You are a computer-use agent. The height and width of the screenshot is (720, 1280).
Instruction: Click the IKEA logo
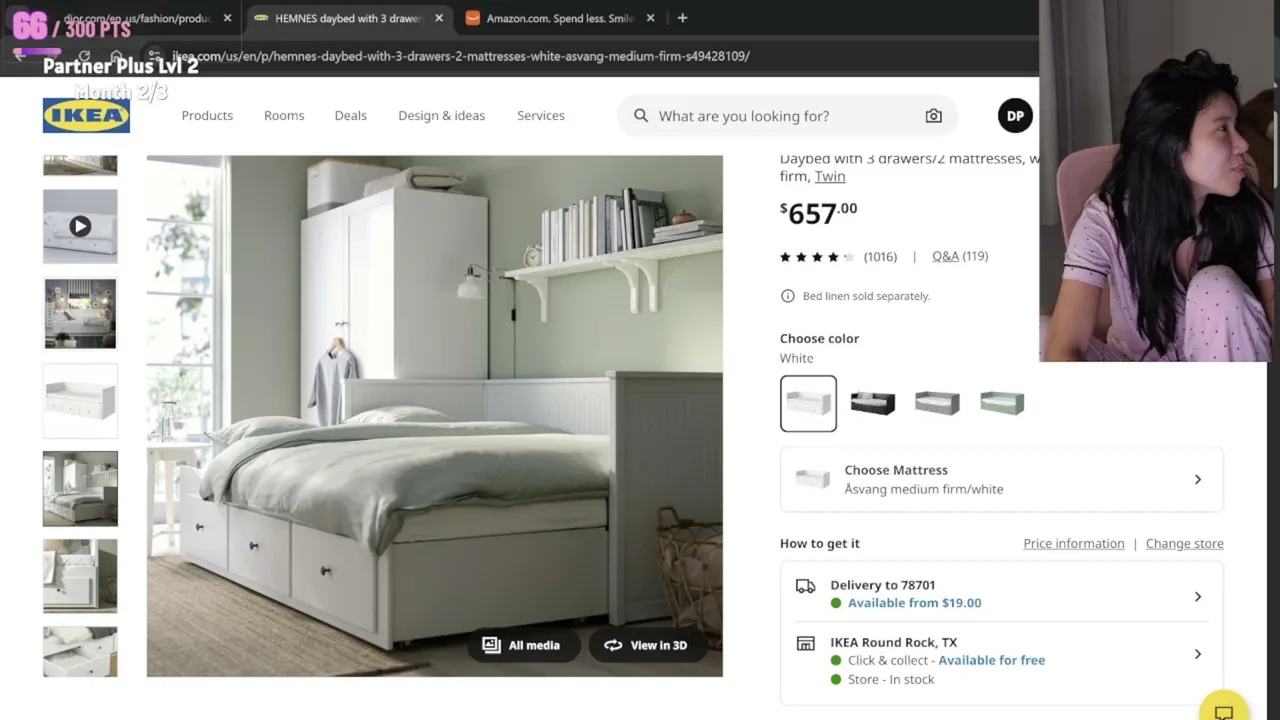86,115
